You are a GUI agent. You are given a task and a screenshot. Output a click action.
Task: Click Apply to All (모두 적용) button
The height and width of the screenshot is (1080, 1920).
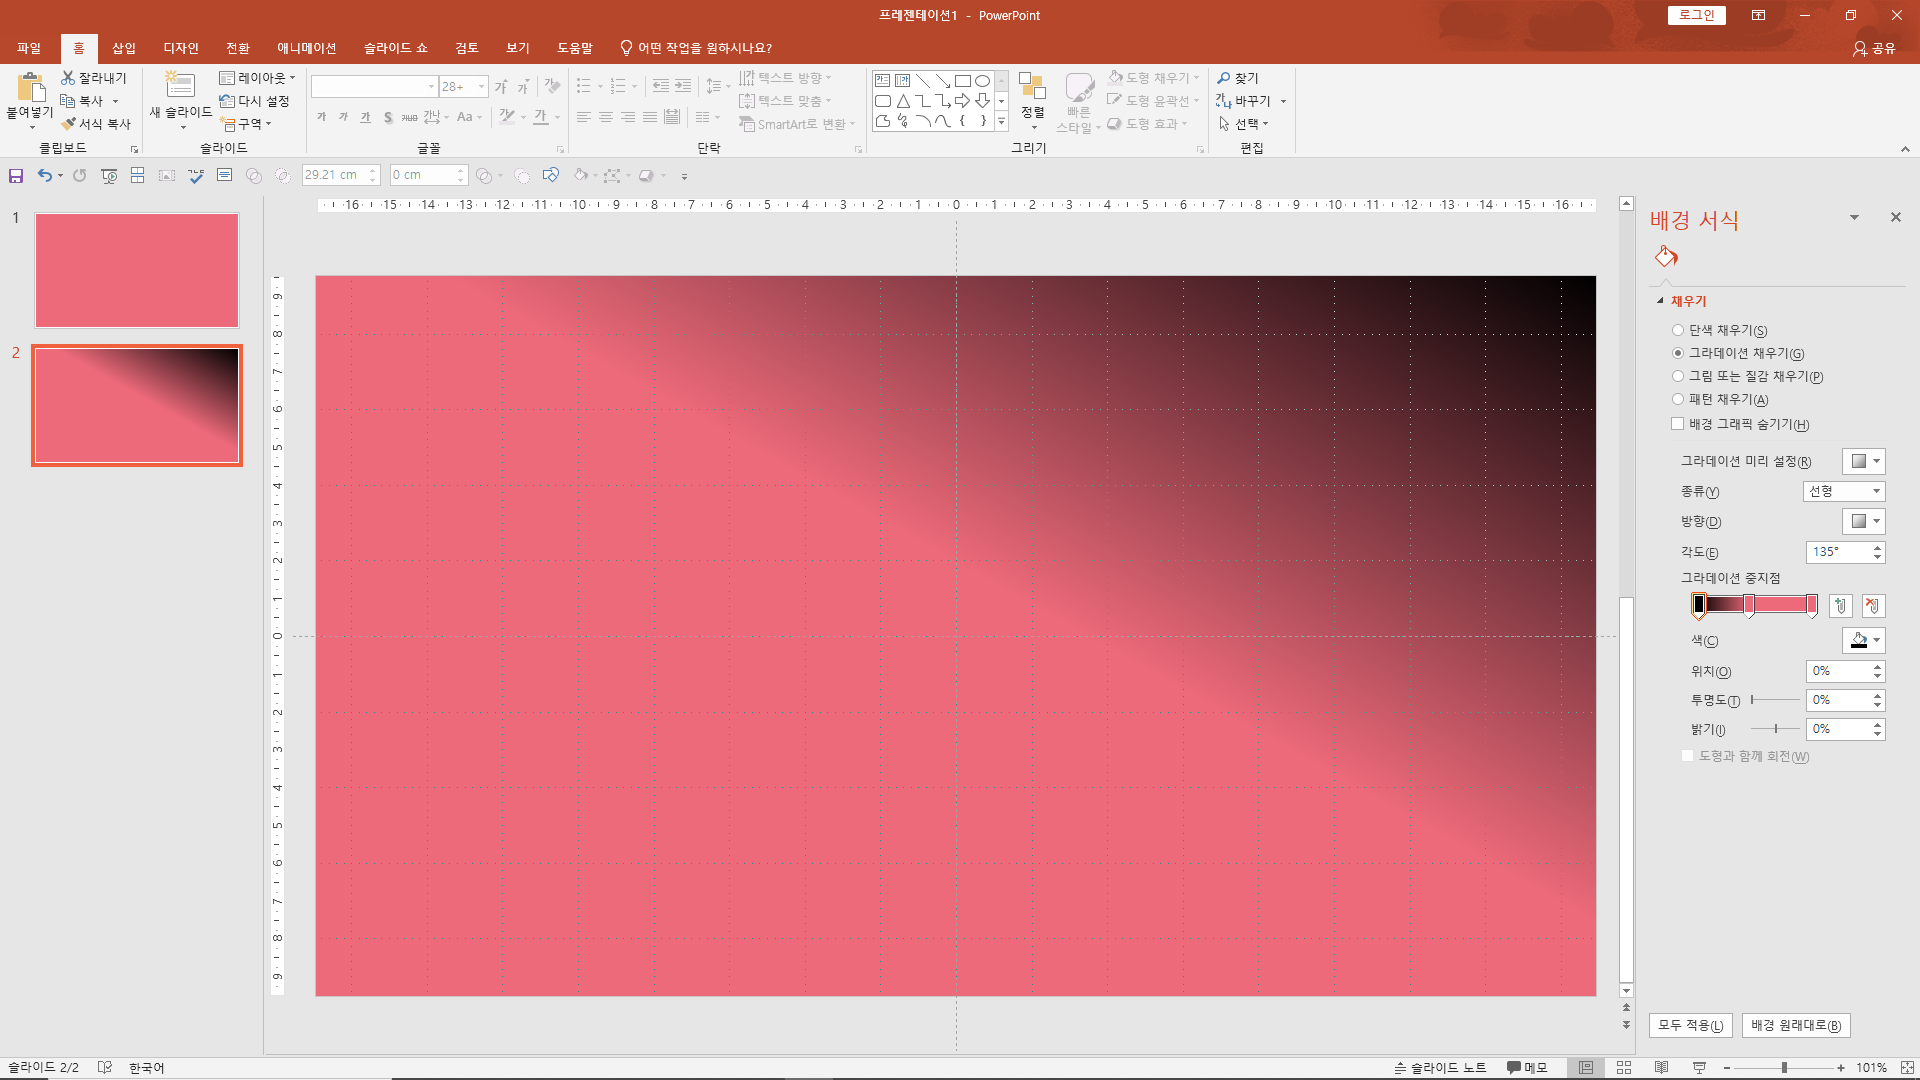click(x=1690, y=1025)
